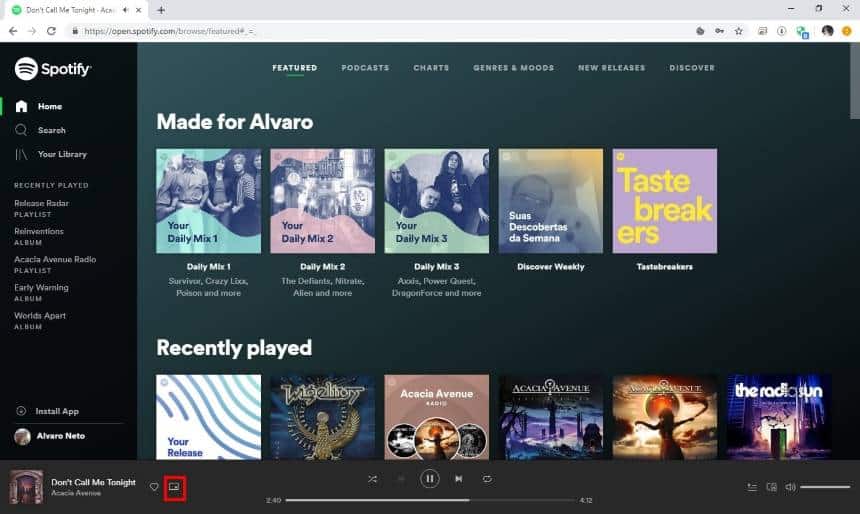The image size is (860, 514).
Task: Click the Spotify logo in the sidebar
Action: tap(53, 69)
